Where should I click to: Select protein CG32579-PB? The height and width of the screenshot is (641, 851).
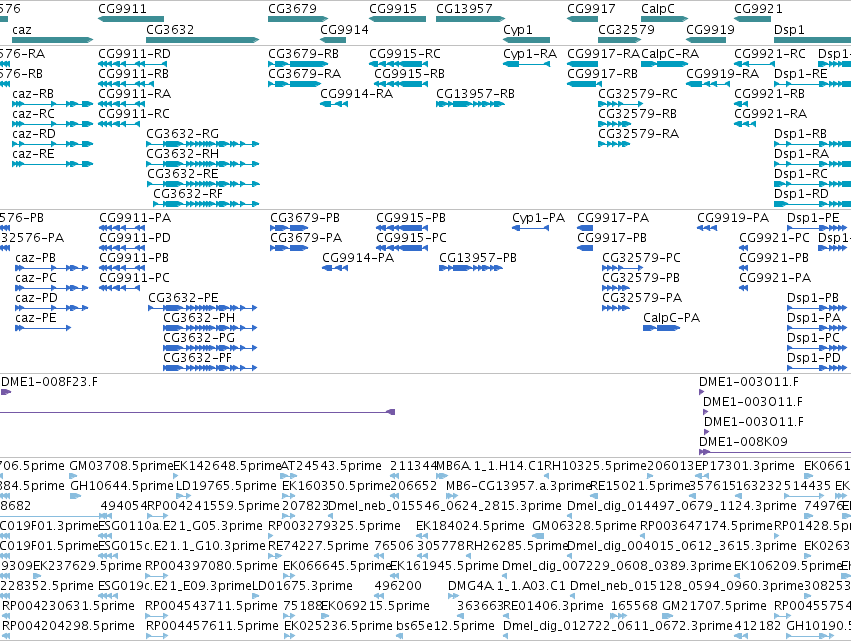641,277
